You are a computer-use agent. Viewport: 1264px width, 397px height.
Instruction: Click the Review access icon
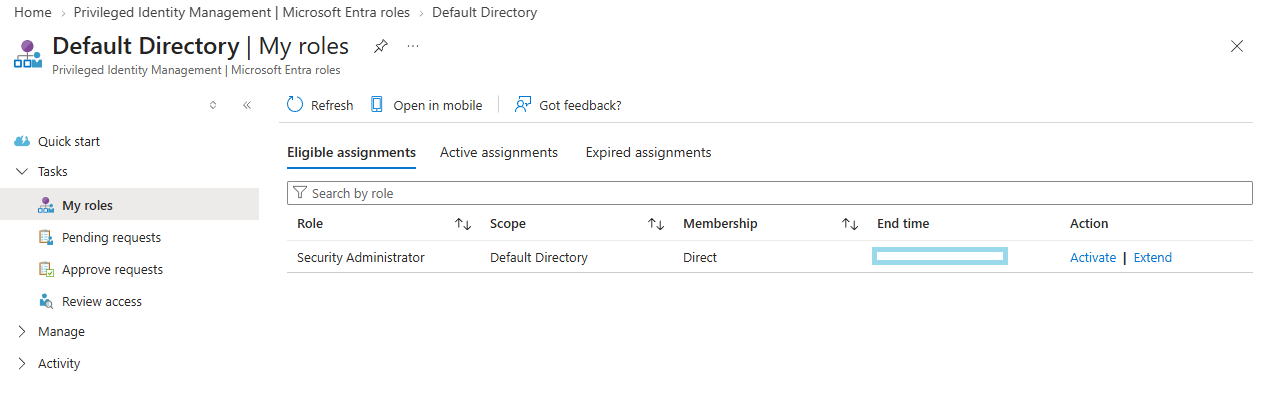(x=46, y=301)
